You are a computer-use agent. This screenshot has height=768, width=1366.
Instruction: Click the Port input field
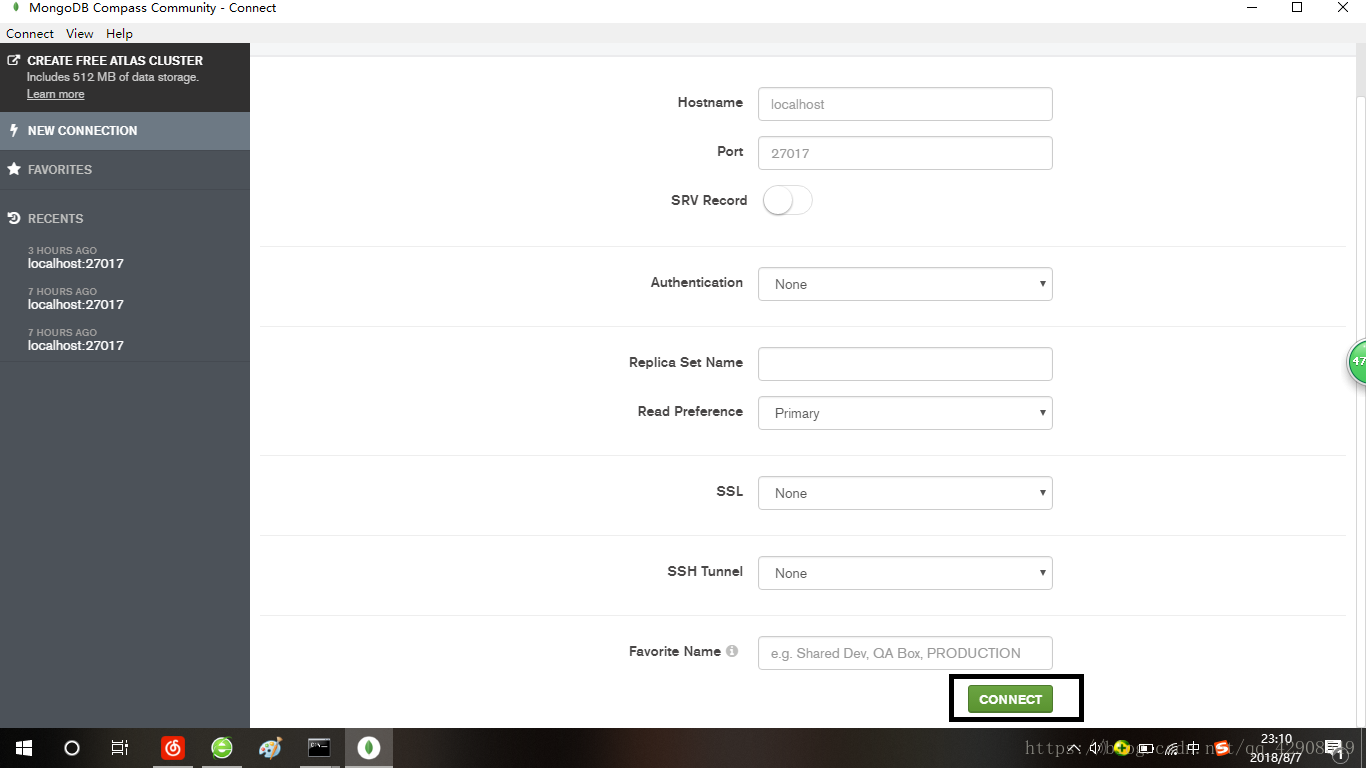coord(905,153)
